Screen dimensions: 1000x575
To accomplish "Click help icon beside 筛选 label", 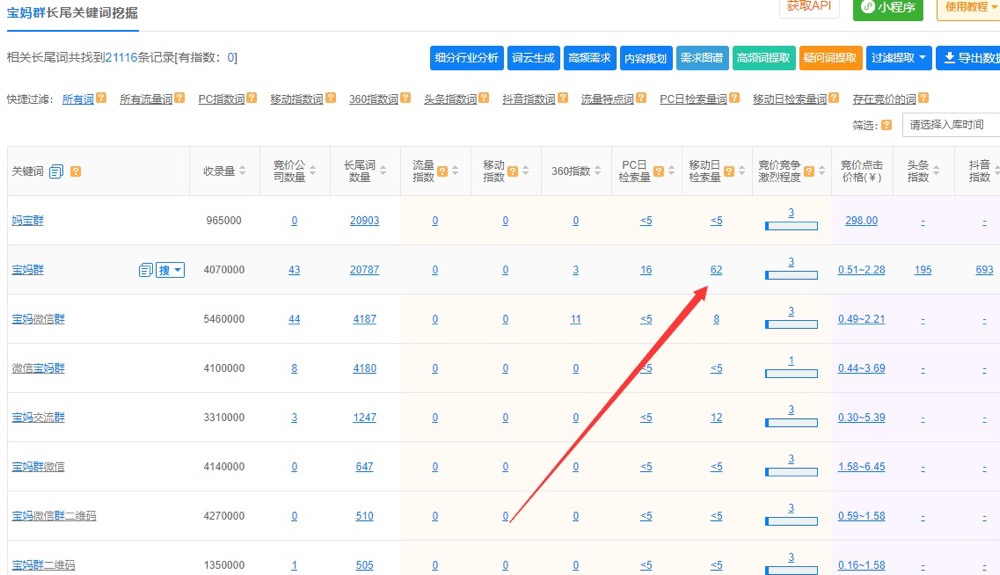I will point(886,125).
